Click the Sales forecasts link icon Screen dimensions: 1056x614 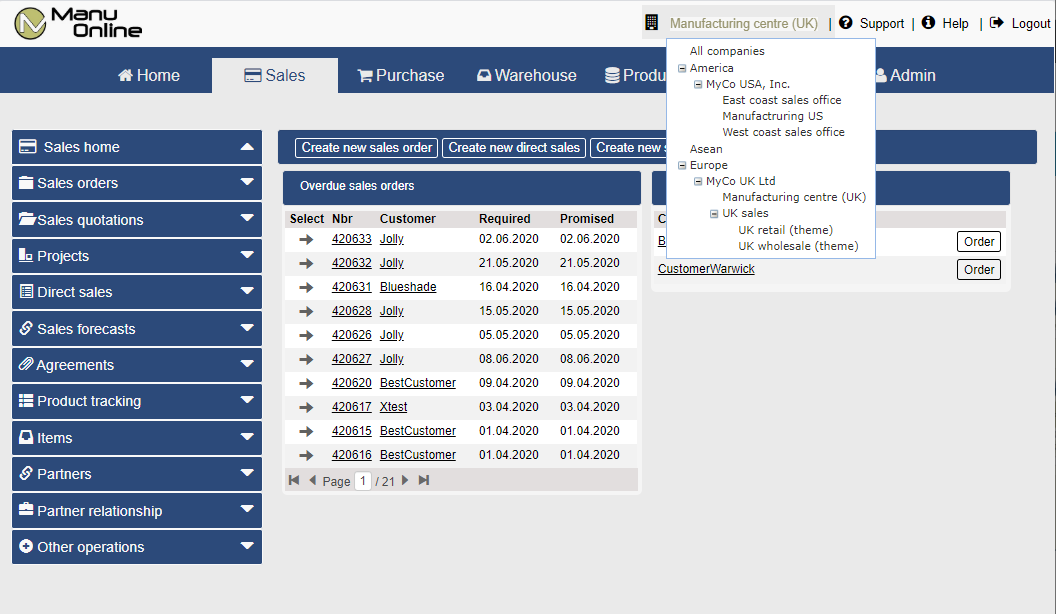27,328
